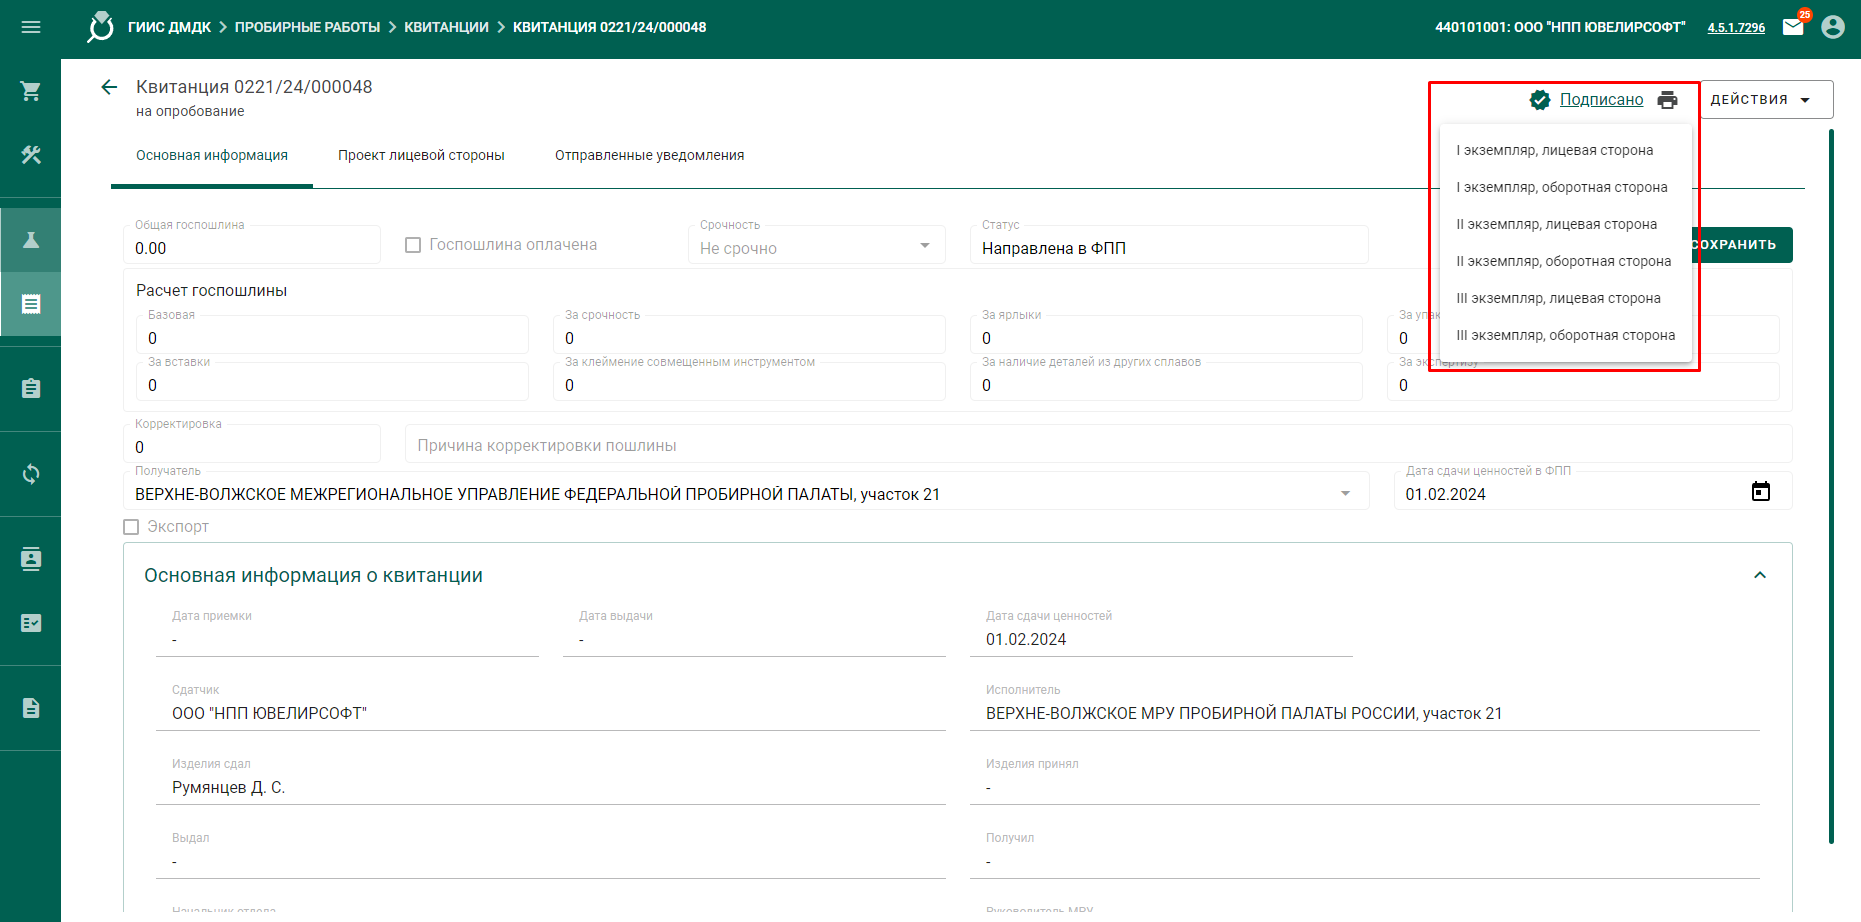Viewport: 1861px width, 922px height.
Task: Click За наличие деталей из других сплавов field
Action: point(1166,382)
